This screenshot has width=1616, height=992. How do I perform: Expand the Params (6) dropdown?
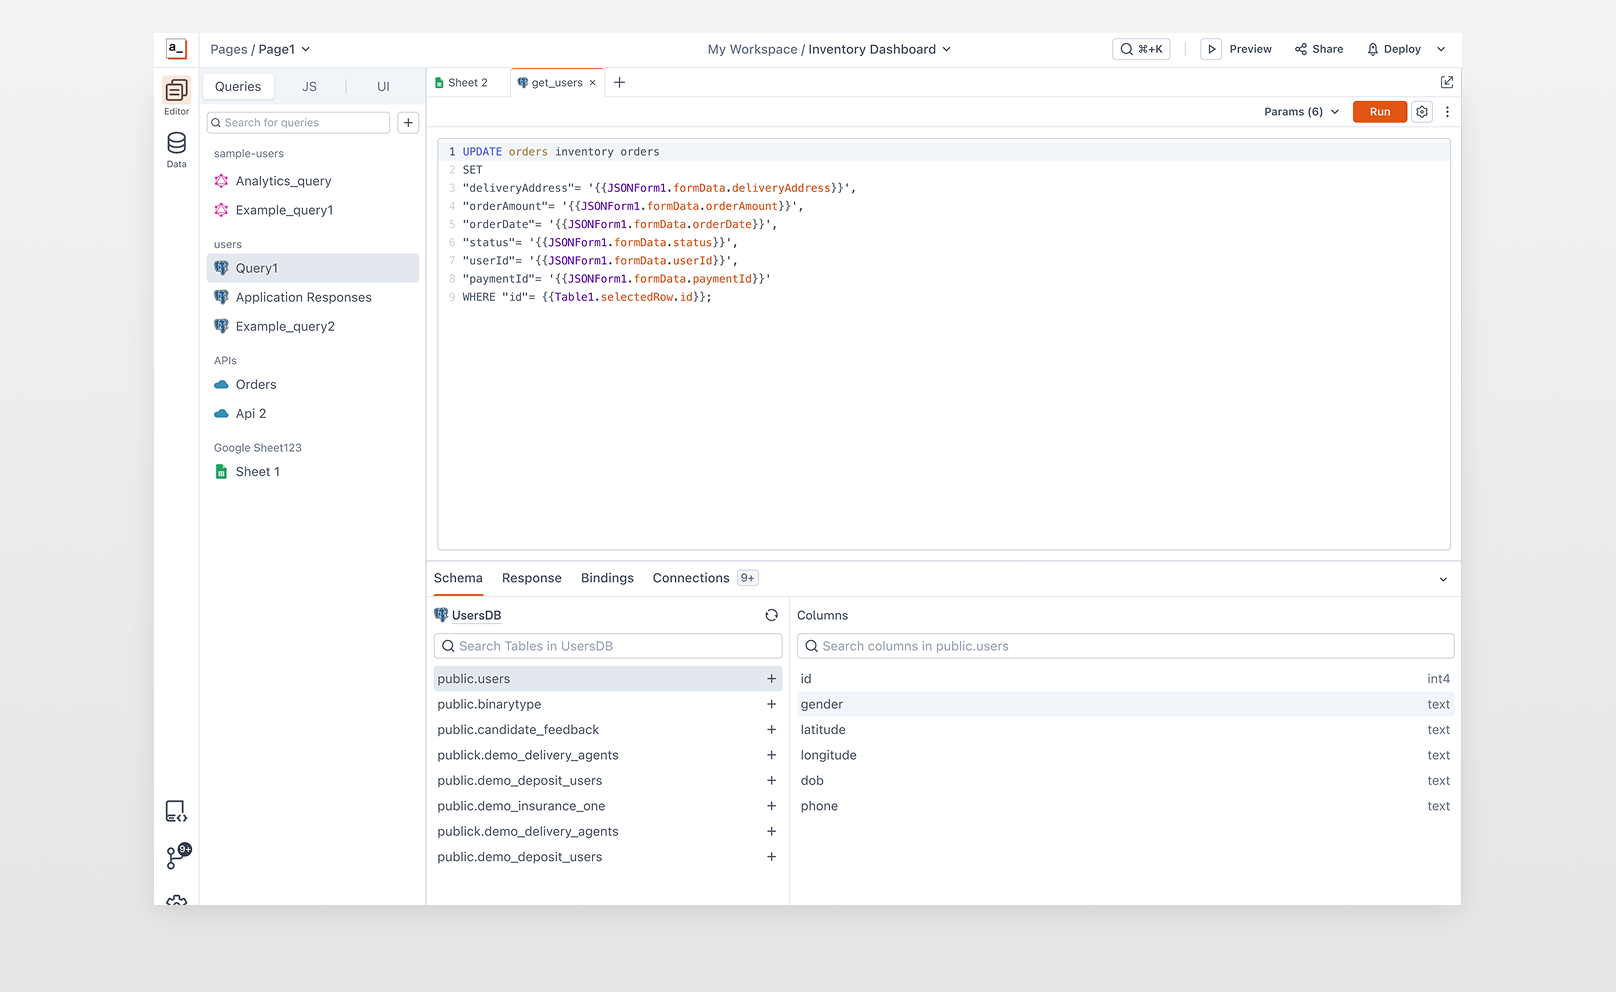point(1301,112)
